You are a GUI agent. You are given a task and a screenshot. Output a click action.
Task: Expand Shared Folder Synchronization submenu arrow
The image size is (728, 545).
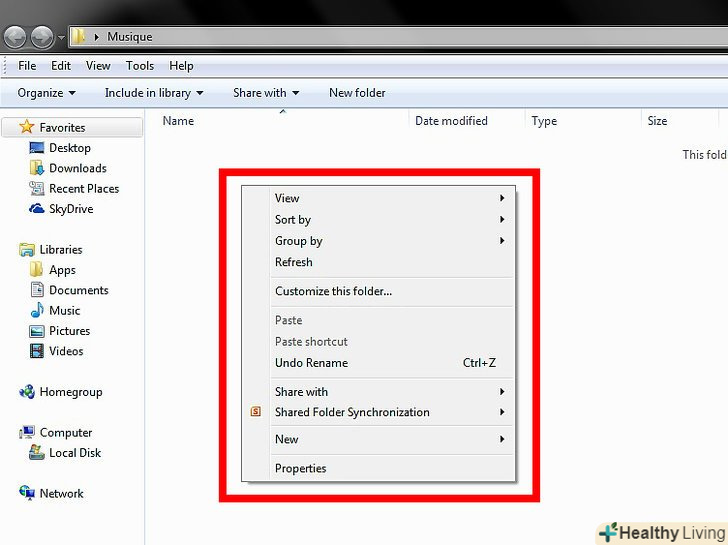click(x=502, y=412)
